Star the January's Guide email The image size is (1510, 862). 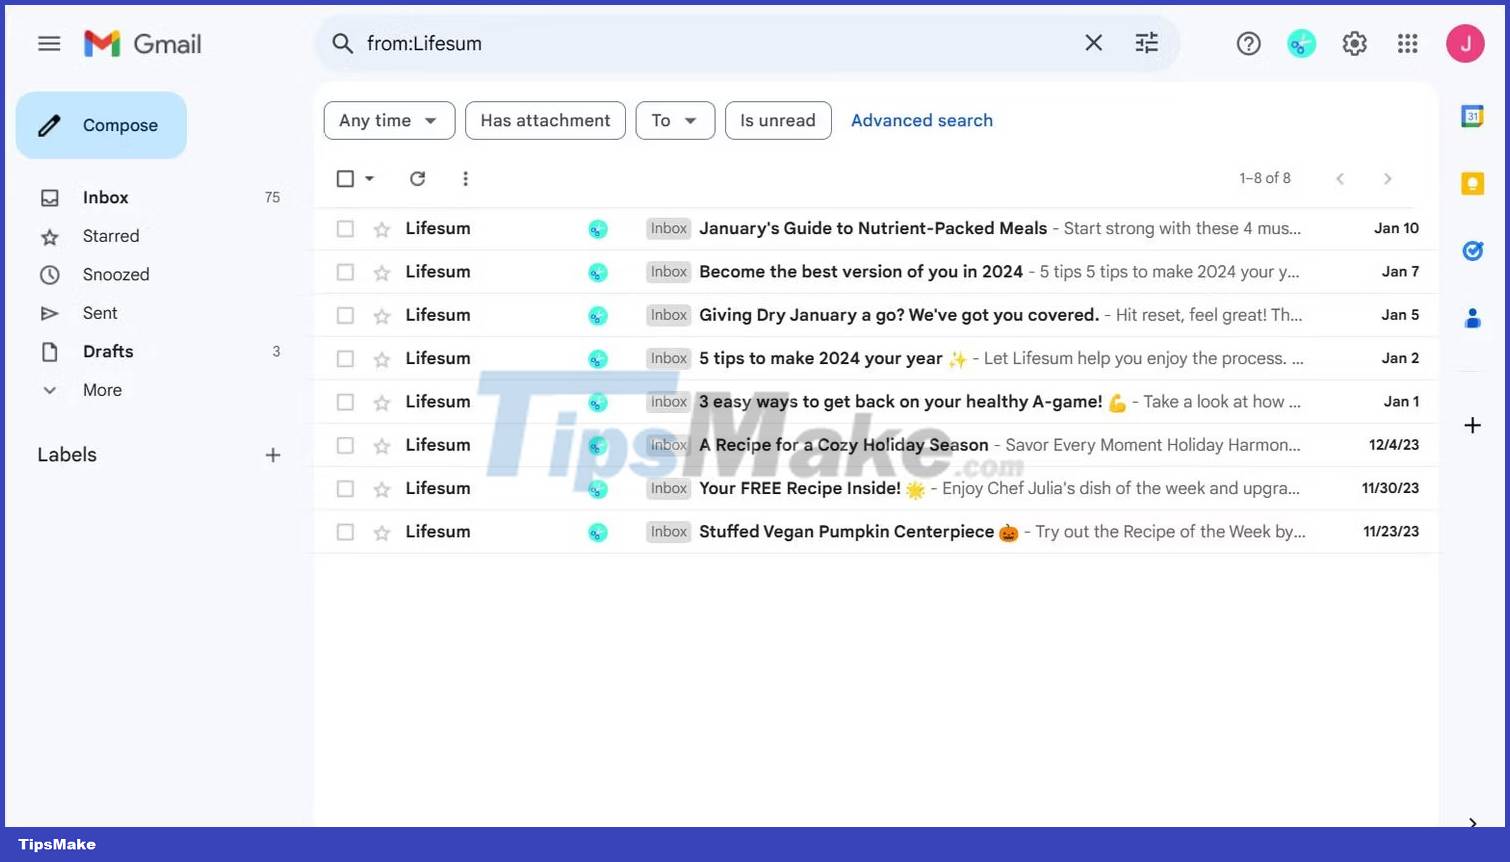381,228
